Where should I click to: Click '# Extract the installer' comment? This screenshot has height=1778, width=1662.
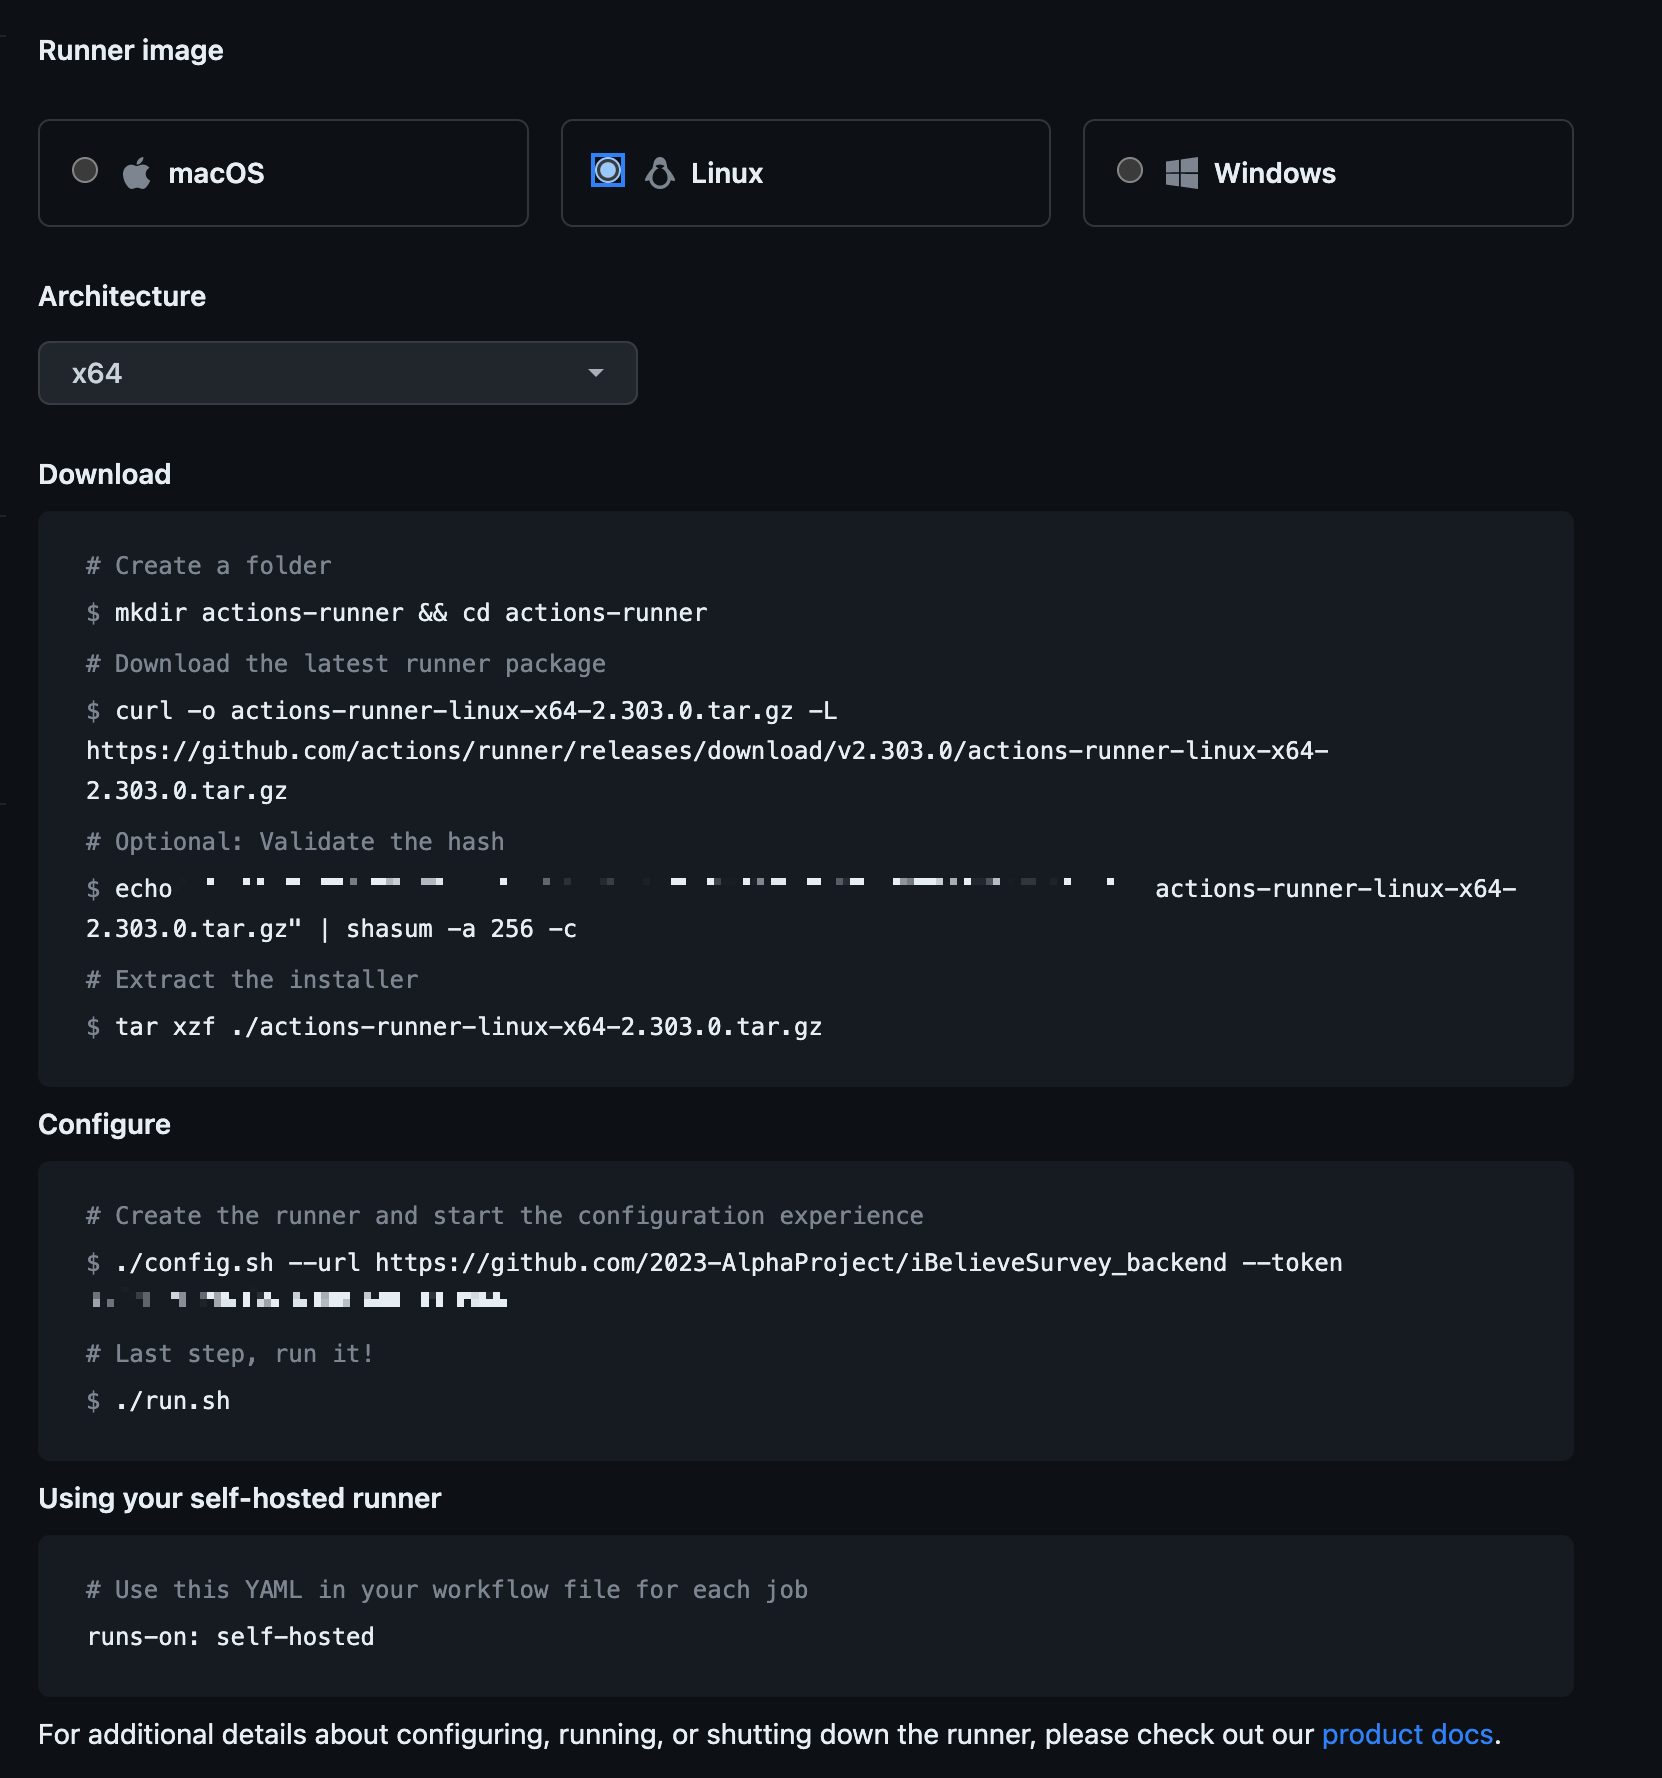click(x=252, y=980)
